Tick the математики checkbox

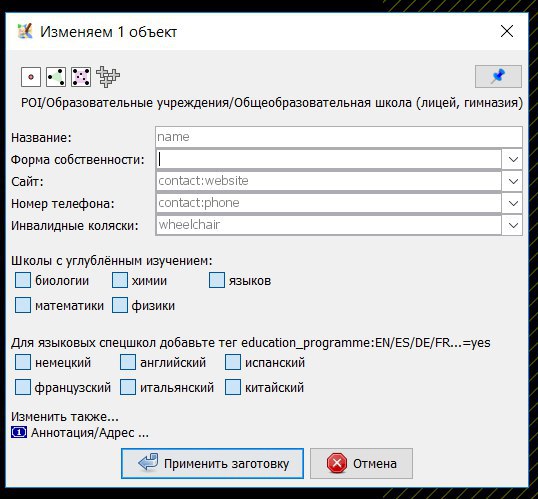23,305
